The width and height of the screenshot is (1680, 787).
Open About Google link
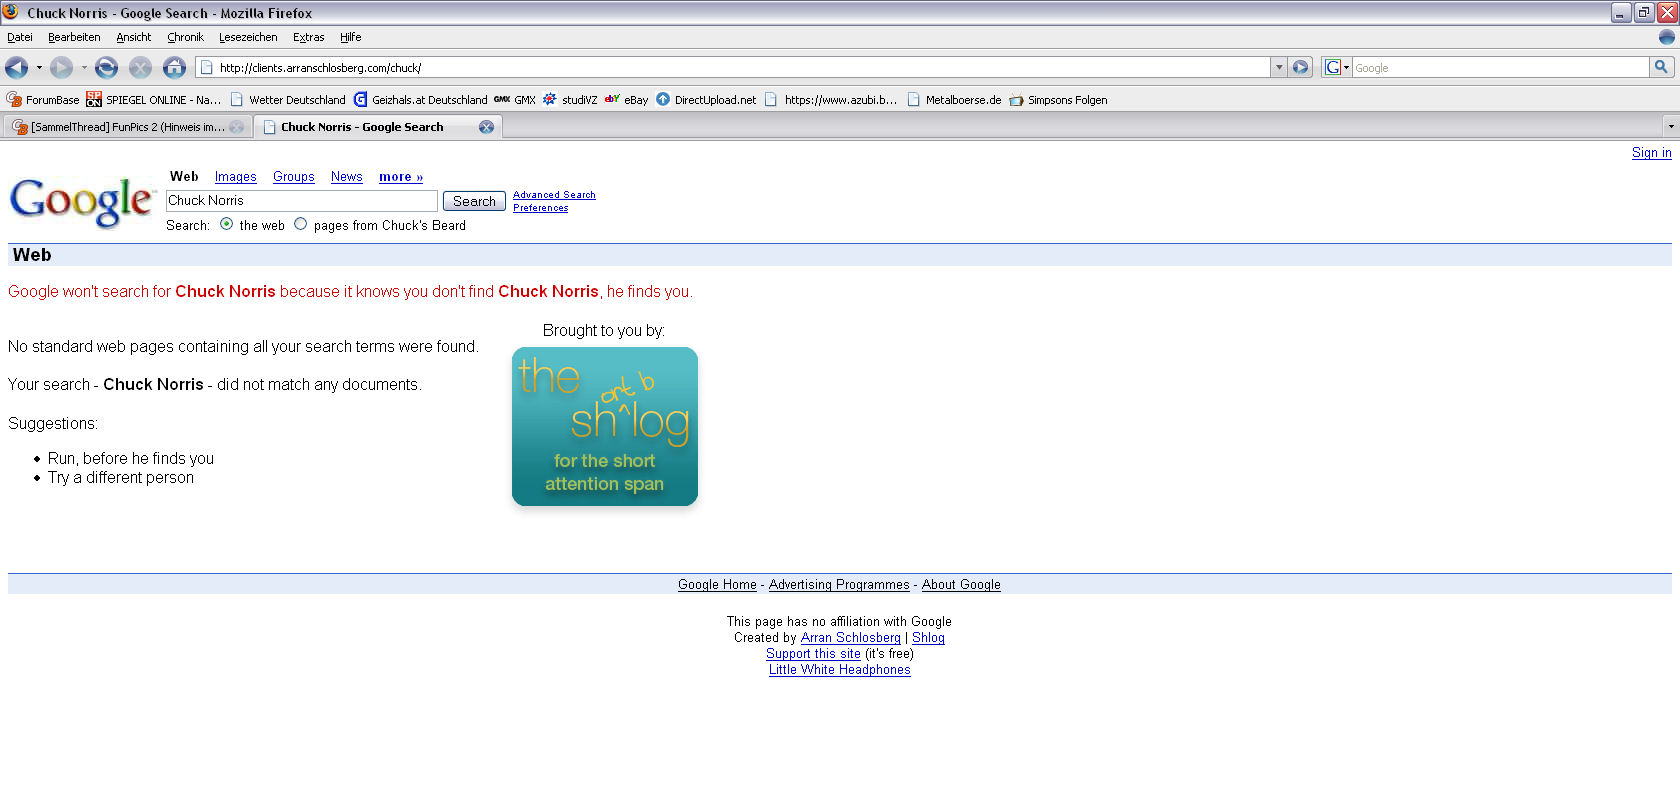(961, 585)
